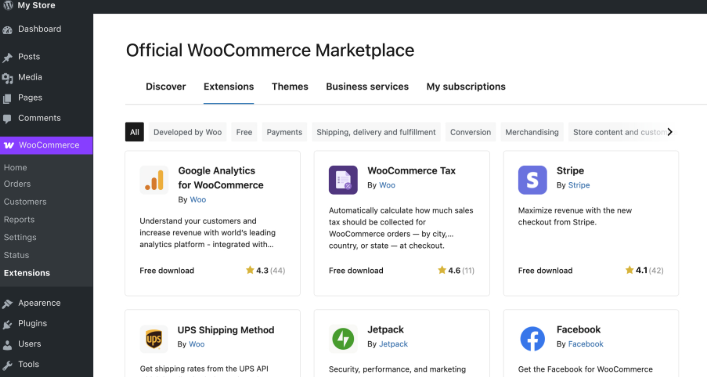Click the Facebook vendor link
707x377 pixels.
click(585, 344)
